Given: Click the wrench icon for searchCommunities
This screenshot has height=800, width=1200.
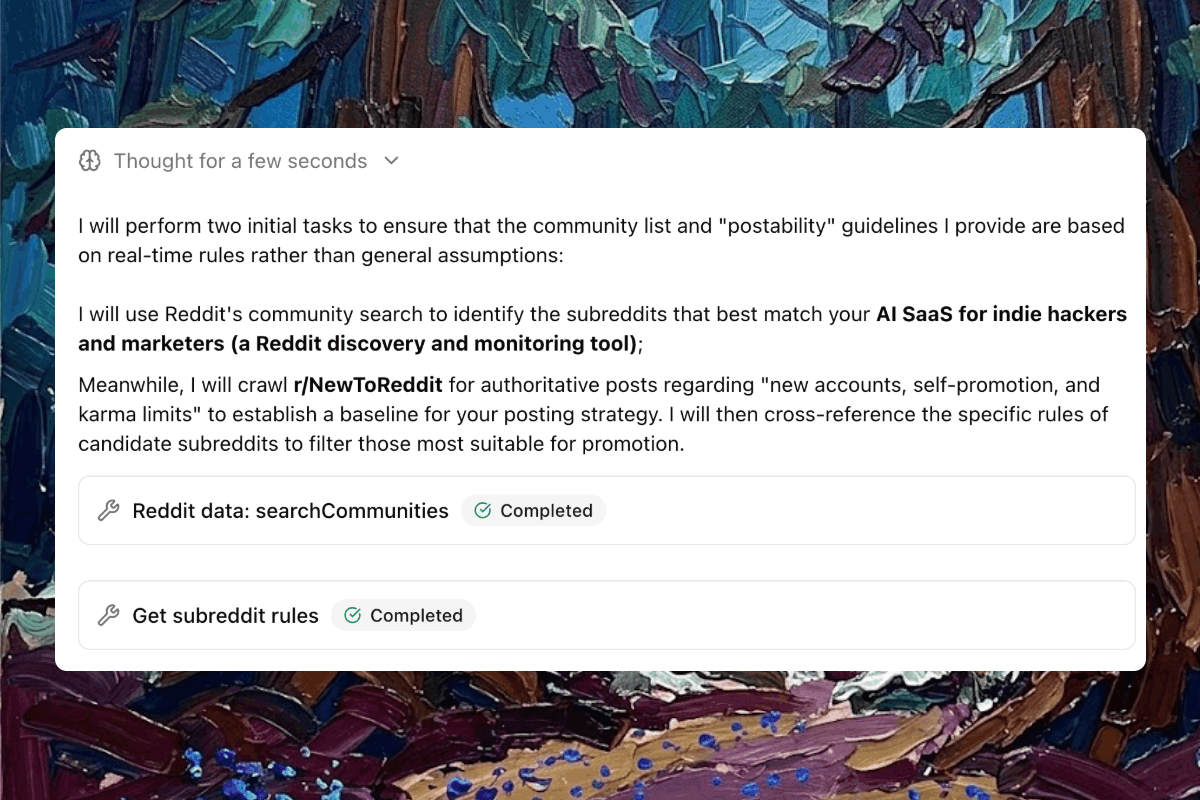Looking at the screenshot, I should (x=108, y=511).
